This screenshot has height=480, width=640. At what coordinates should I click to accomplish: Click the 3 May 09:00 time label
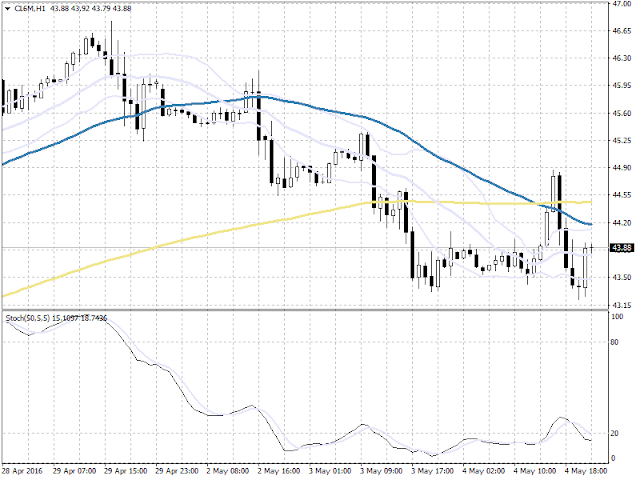click(x=381, y=471)
